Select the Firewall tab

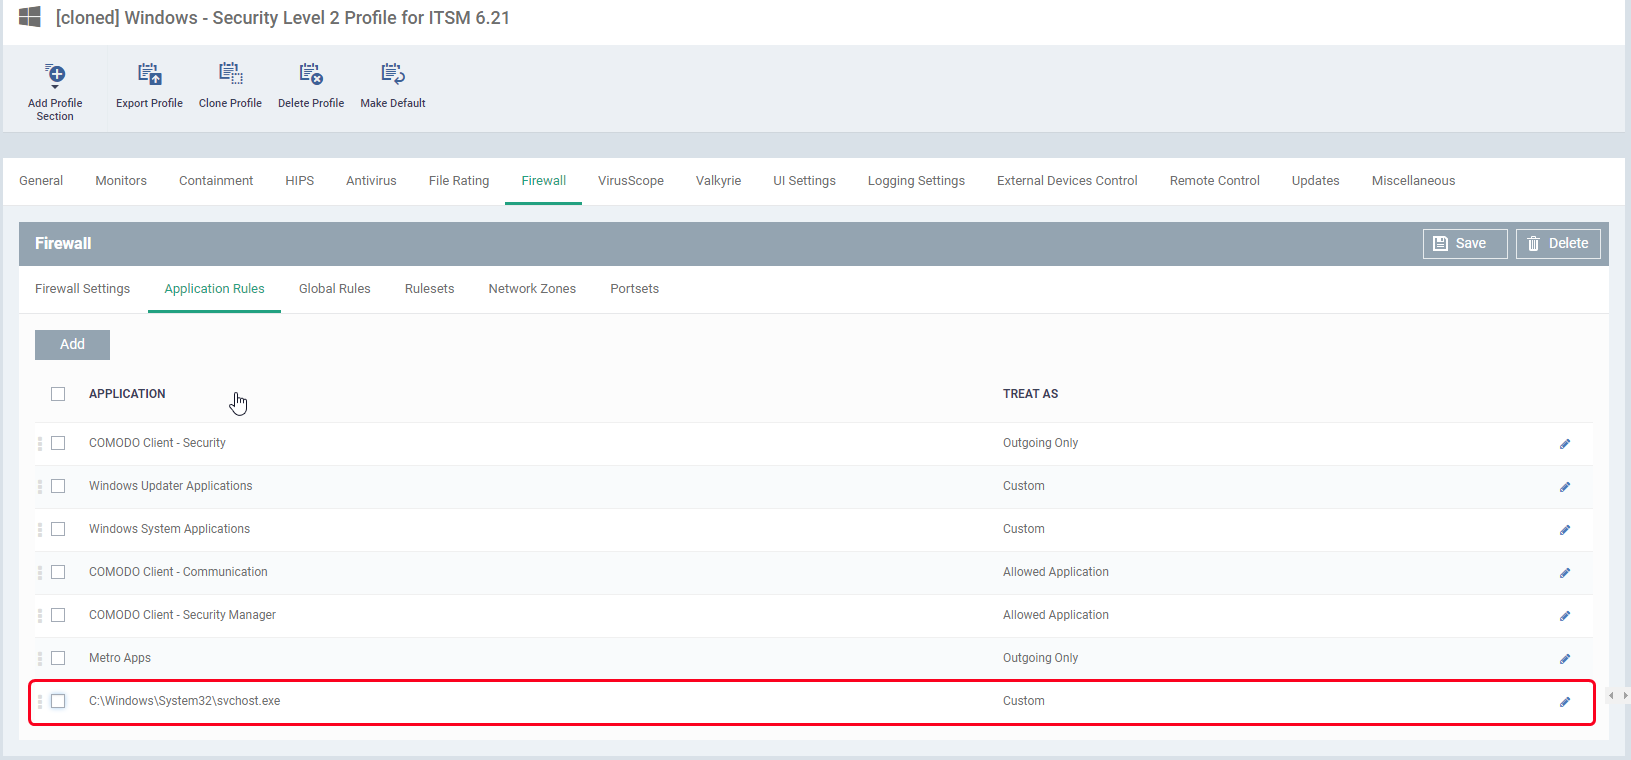click(544, 181)
